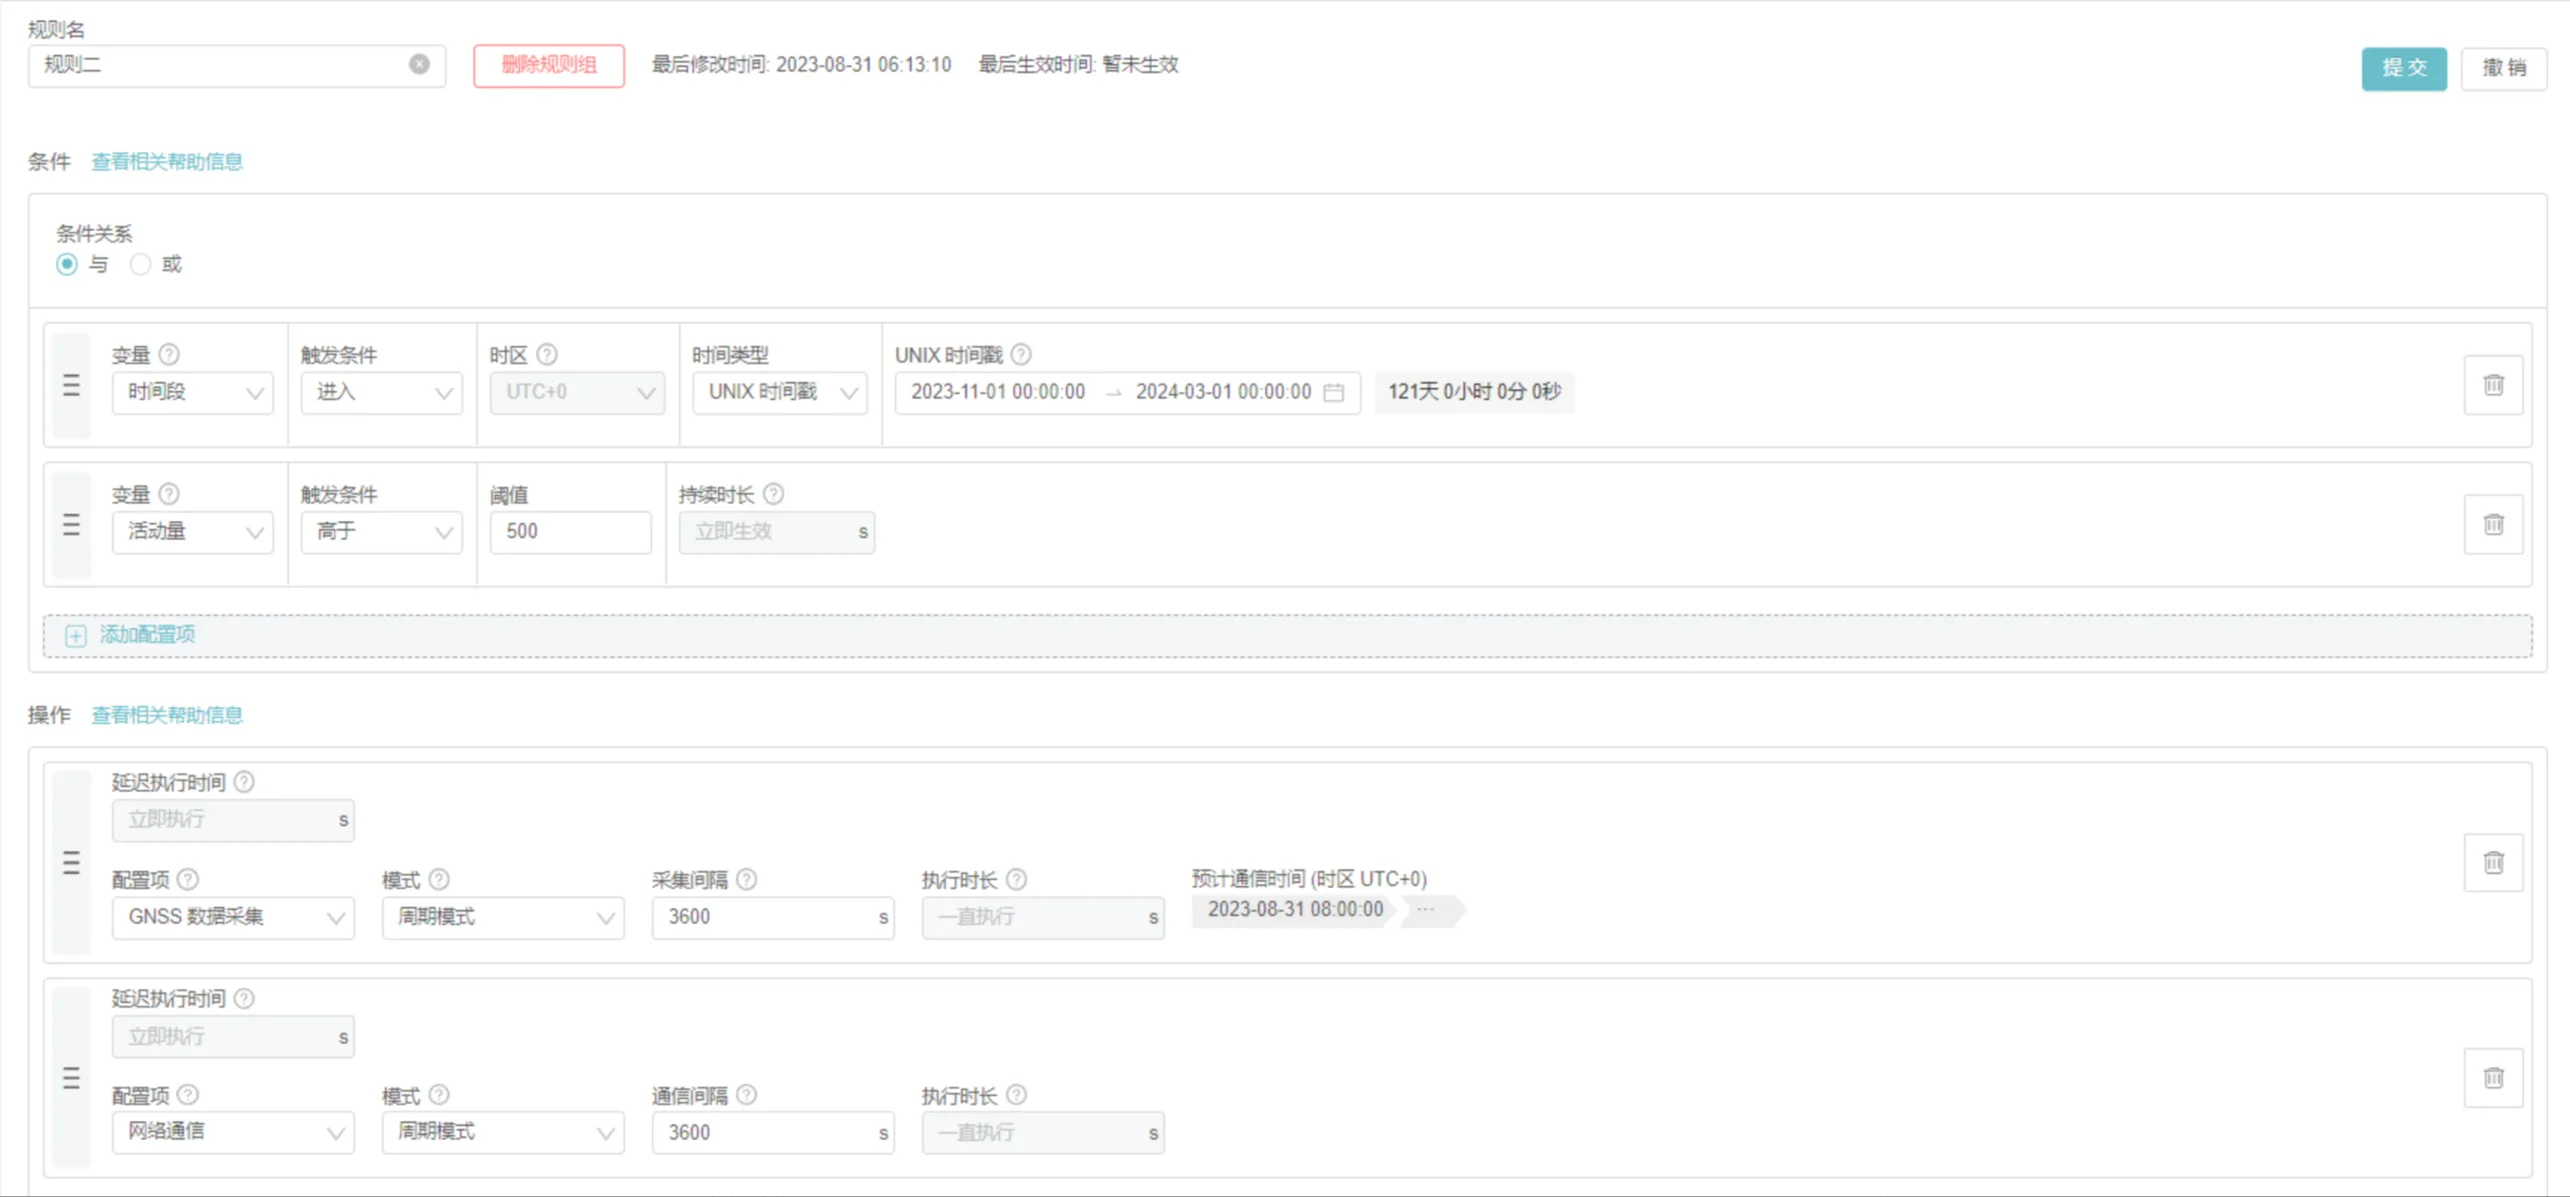2570x1197 pixels.
Task: Expand the GNSS 数据采集 config dropdown
Action: tap(233, 917)
